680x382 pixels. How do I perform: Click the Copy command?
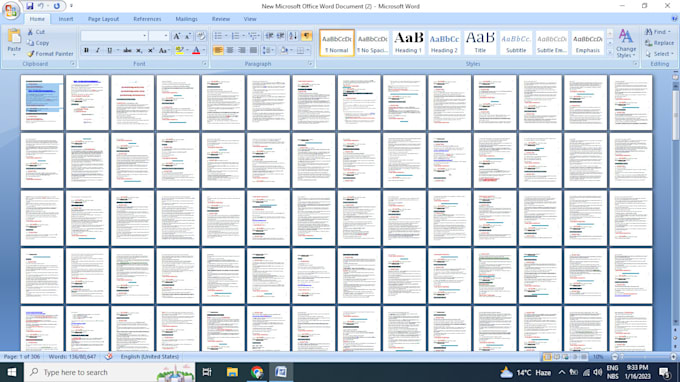tap(38, 43)
